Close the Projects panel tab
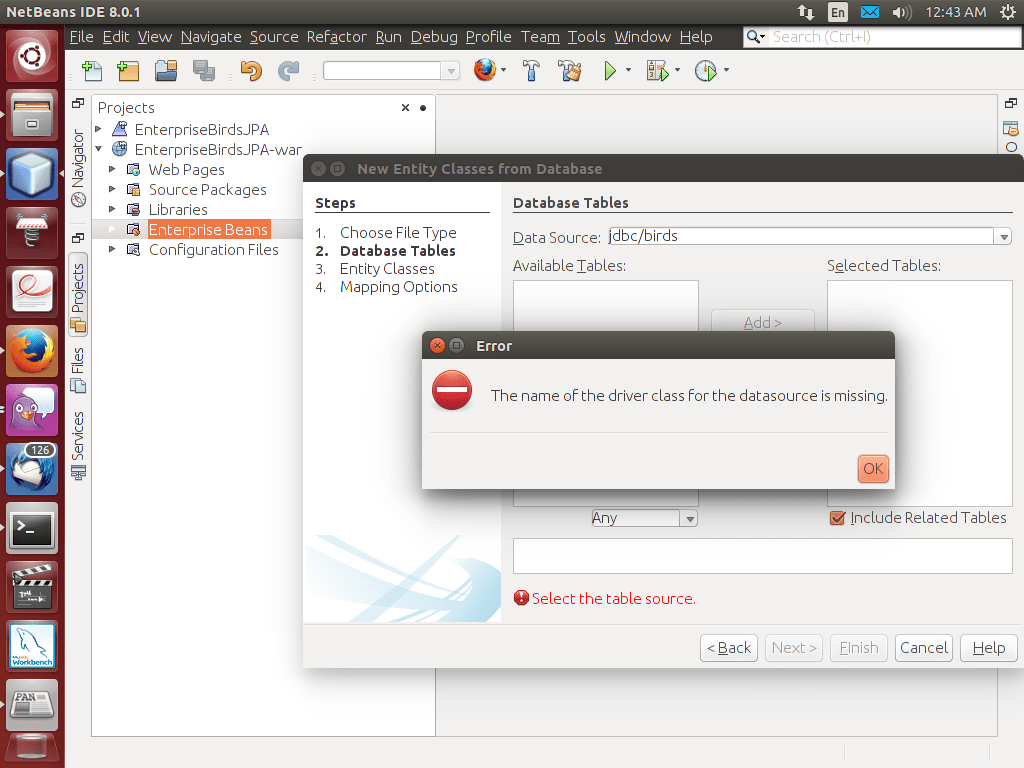1024x768 pixels. (x=406, y=108)
